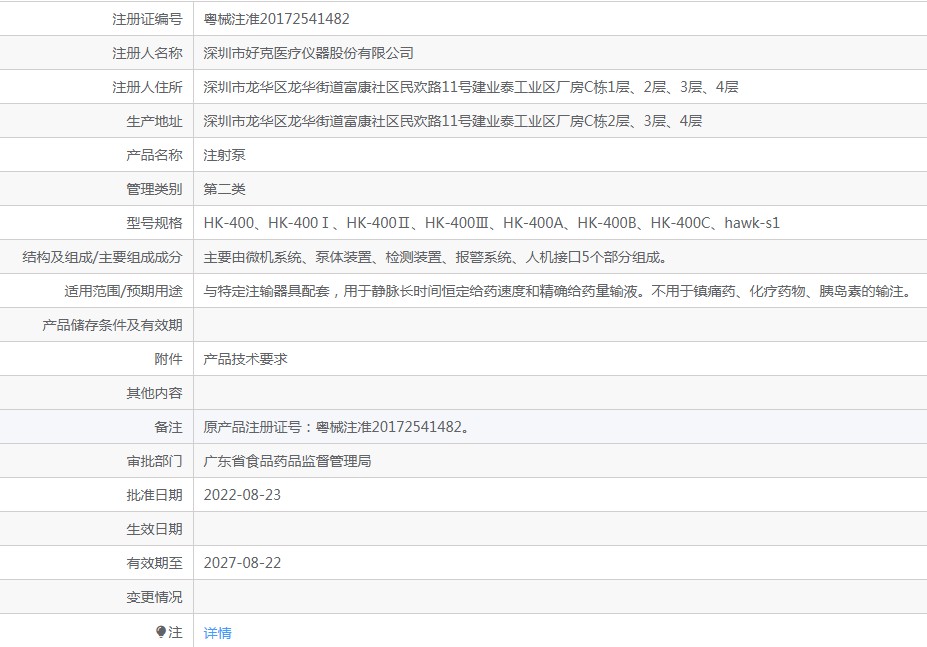927x647 pixels.
Task: Click the 备注 label
Action: pyautogui.click(x=168, y=427)
